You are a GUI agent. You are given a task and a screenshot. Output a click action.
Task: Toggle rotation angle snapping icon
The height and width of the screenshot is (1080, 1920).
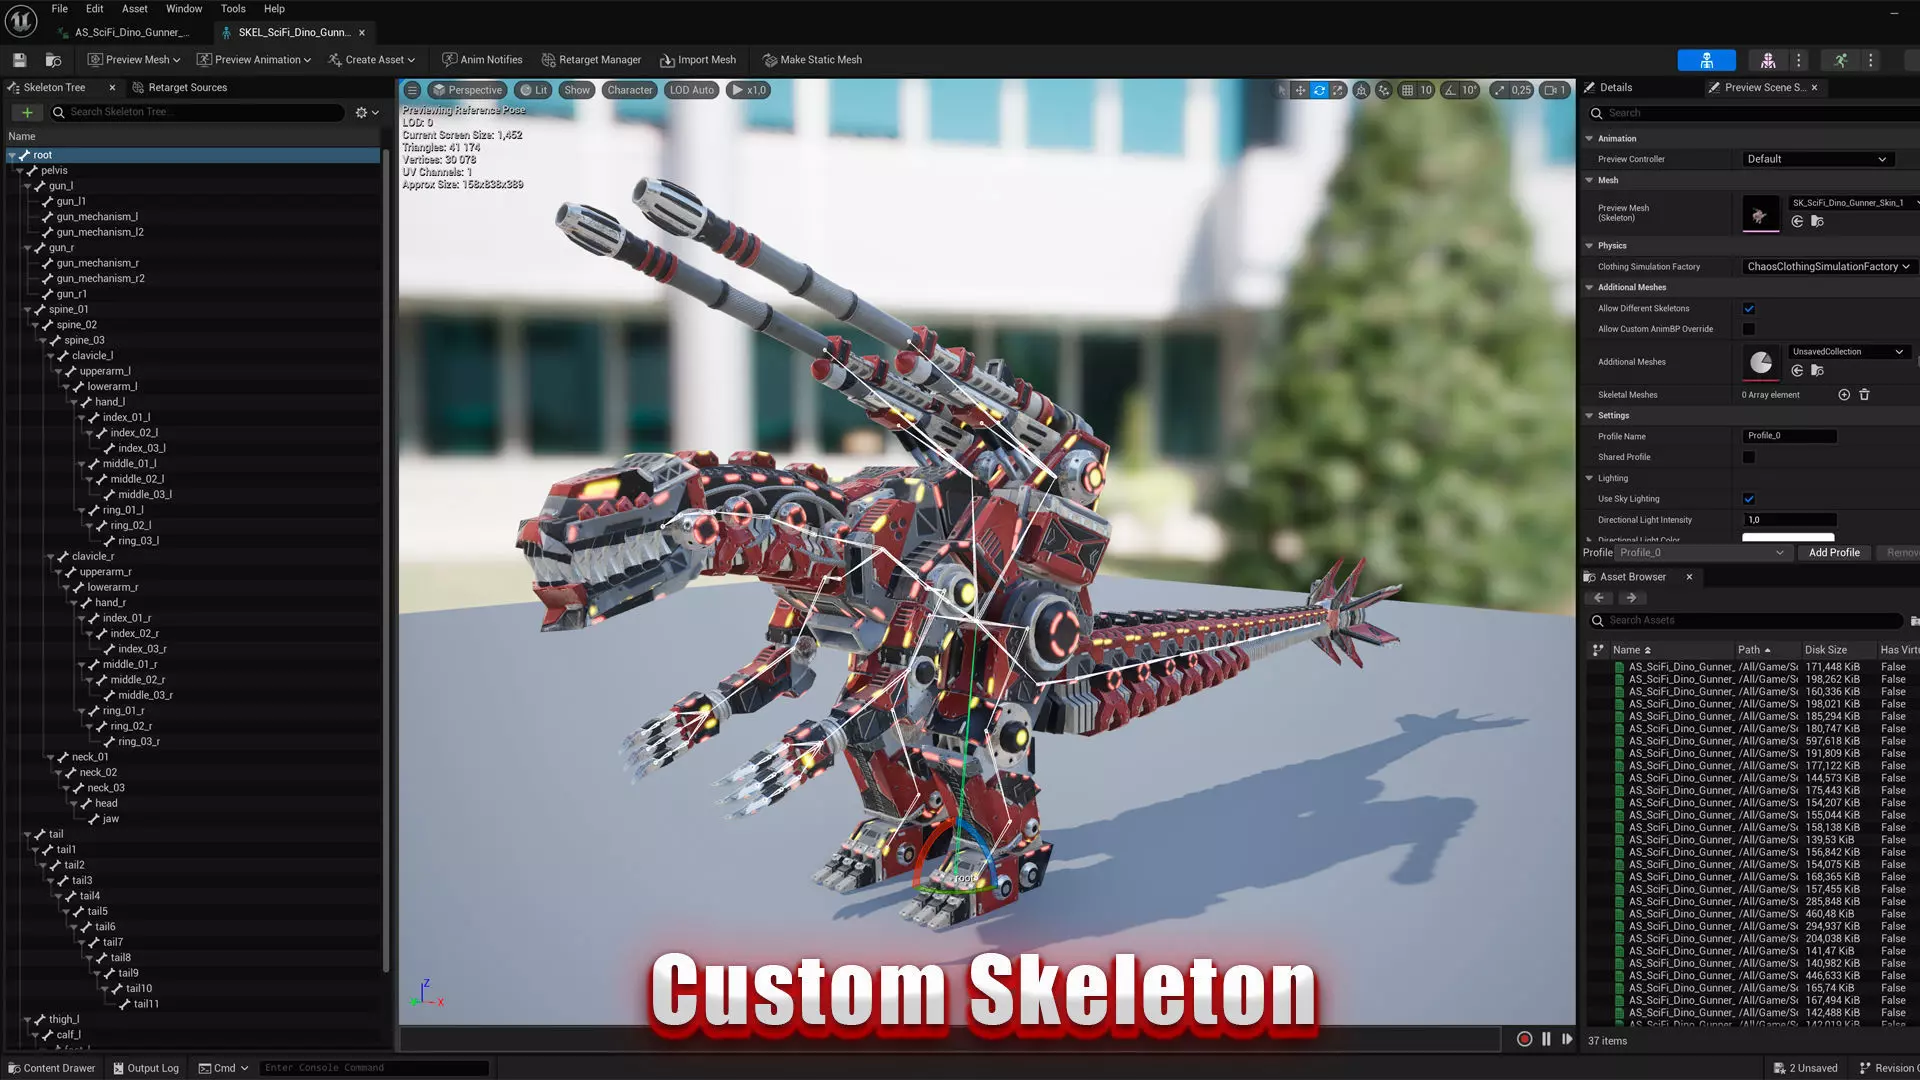(1450, 90)
